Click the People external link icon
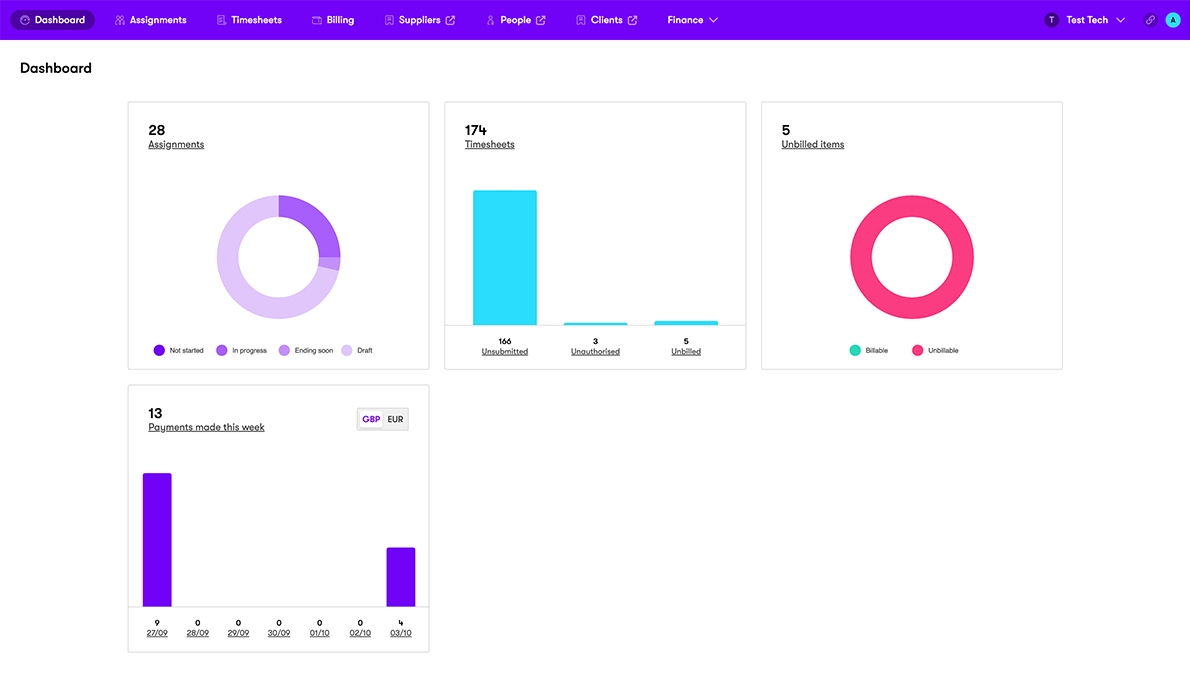 pyautogui.click(x=540, y=20)
